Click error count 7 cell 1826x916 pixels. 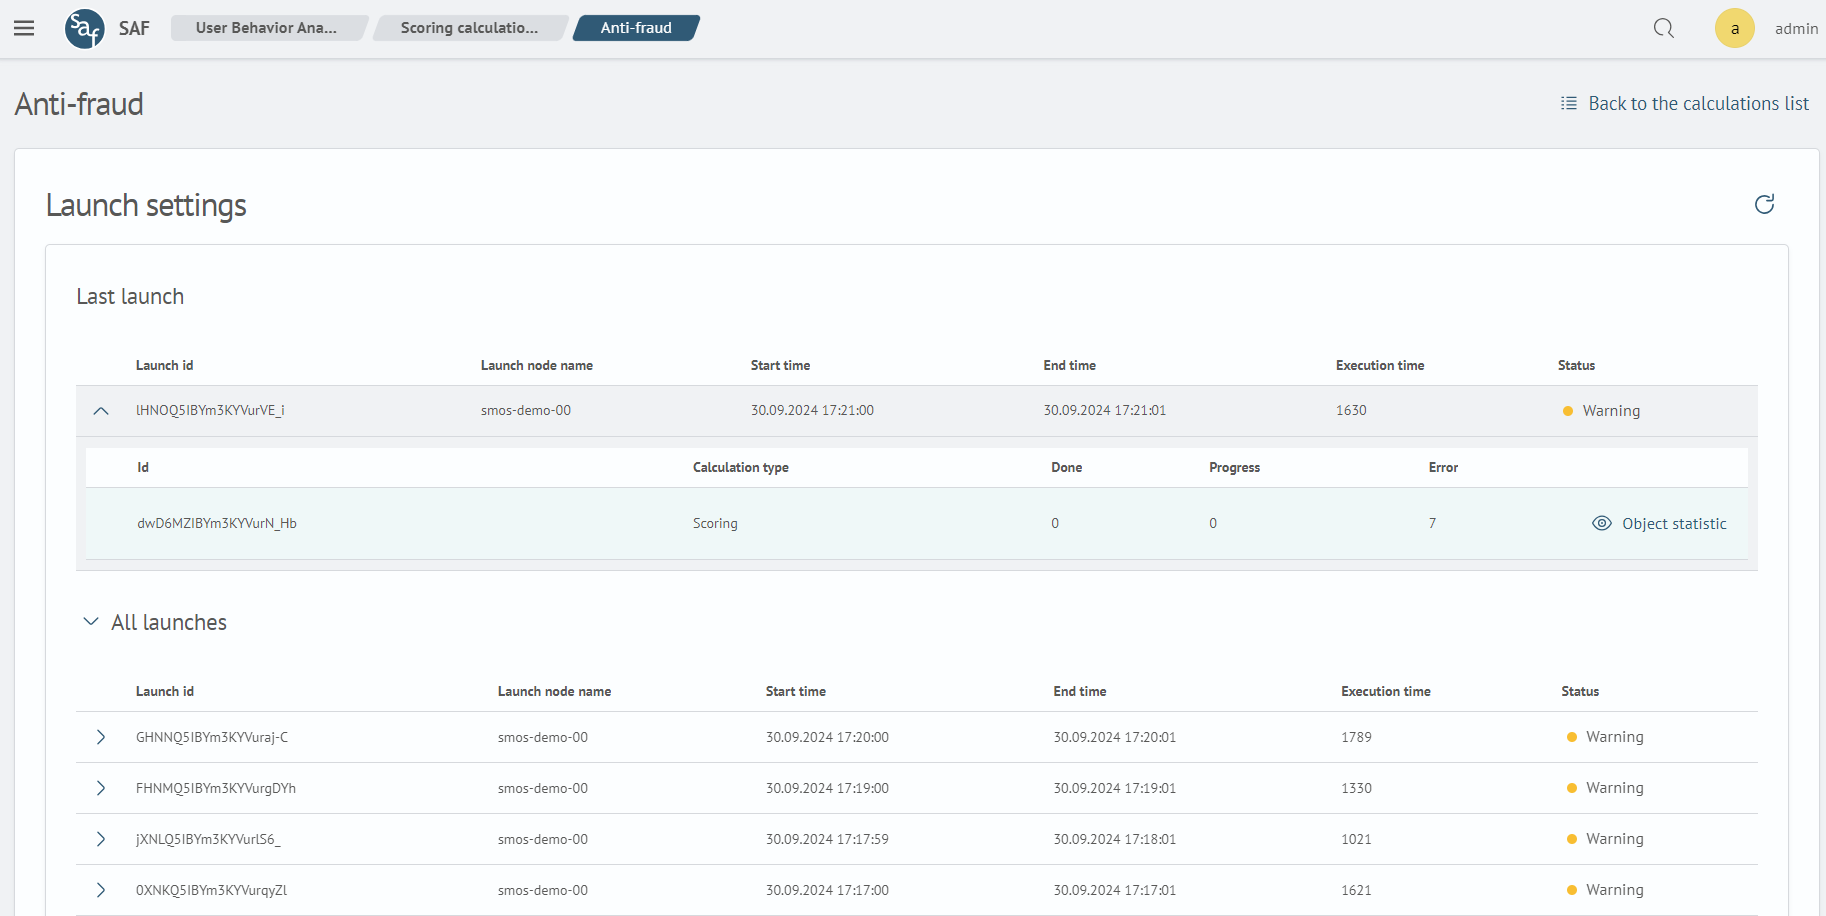pyautogui.click(x=1433, y=523)
